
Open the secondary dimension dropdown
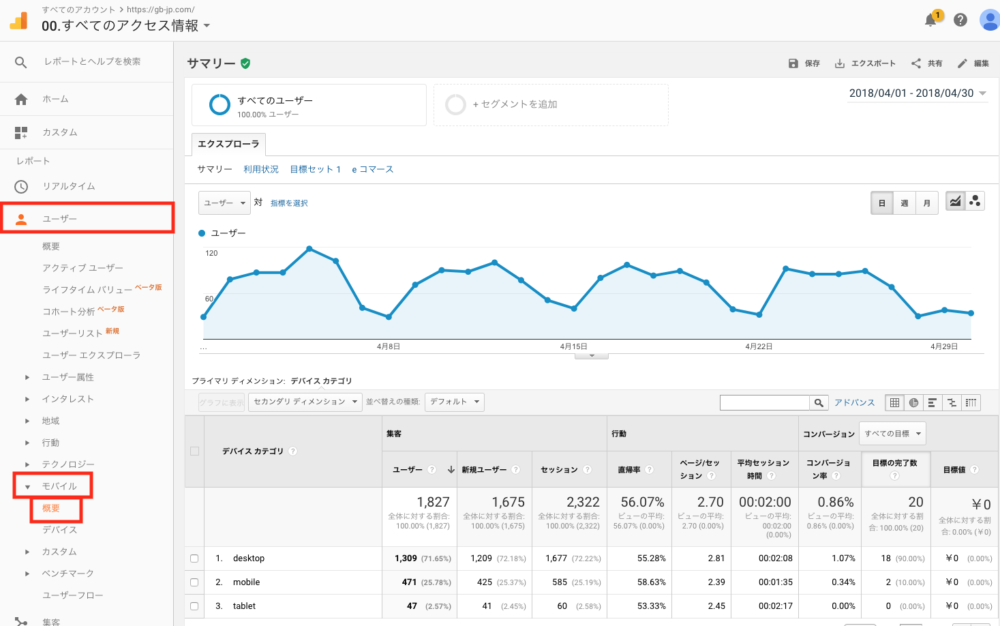tap(305, 402)
